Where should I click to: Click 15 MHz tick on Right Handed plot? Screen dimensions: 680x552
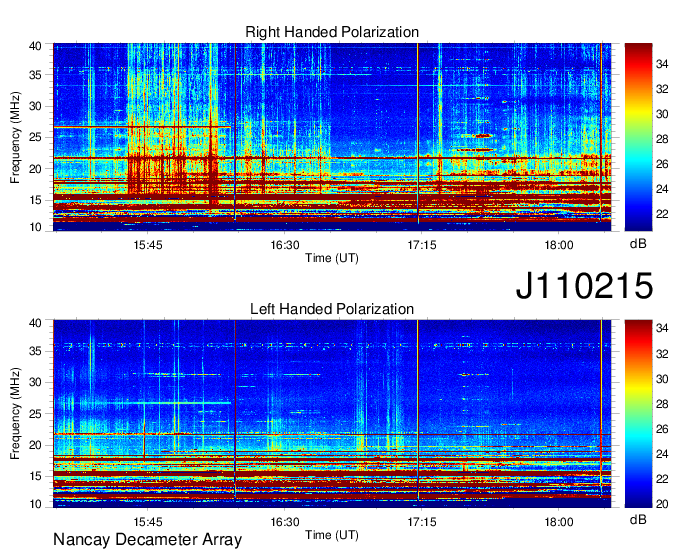pos(35,200)
